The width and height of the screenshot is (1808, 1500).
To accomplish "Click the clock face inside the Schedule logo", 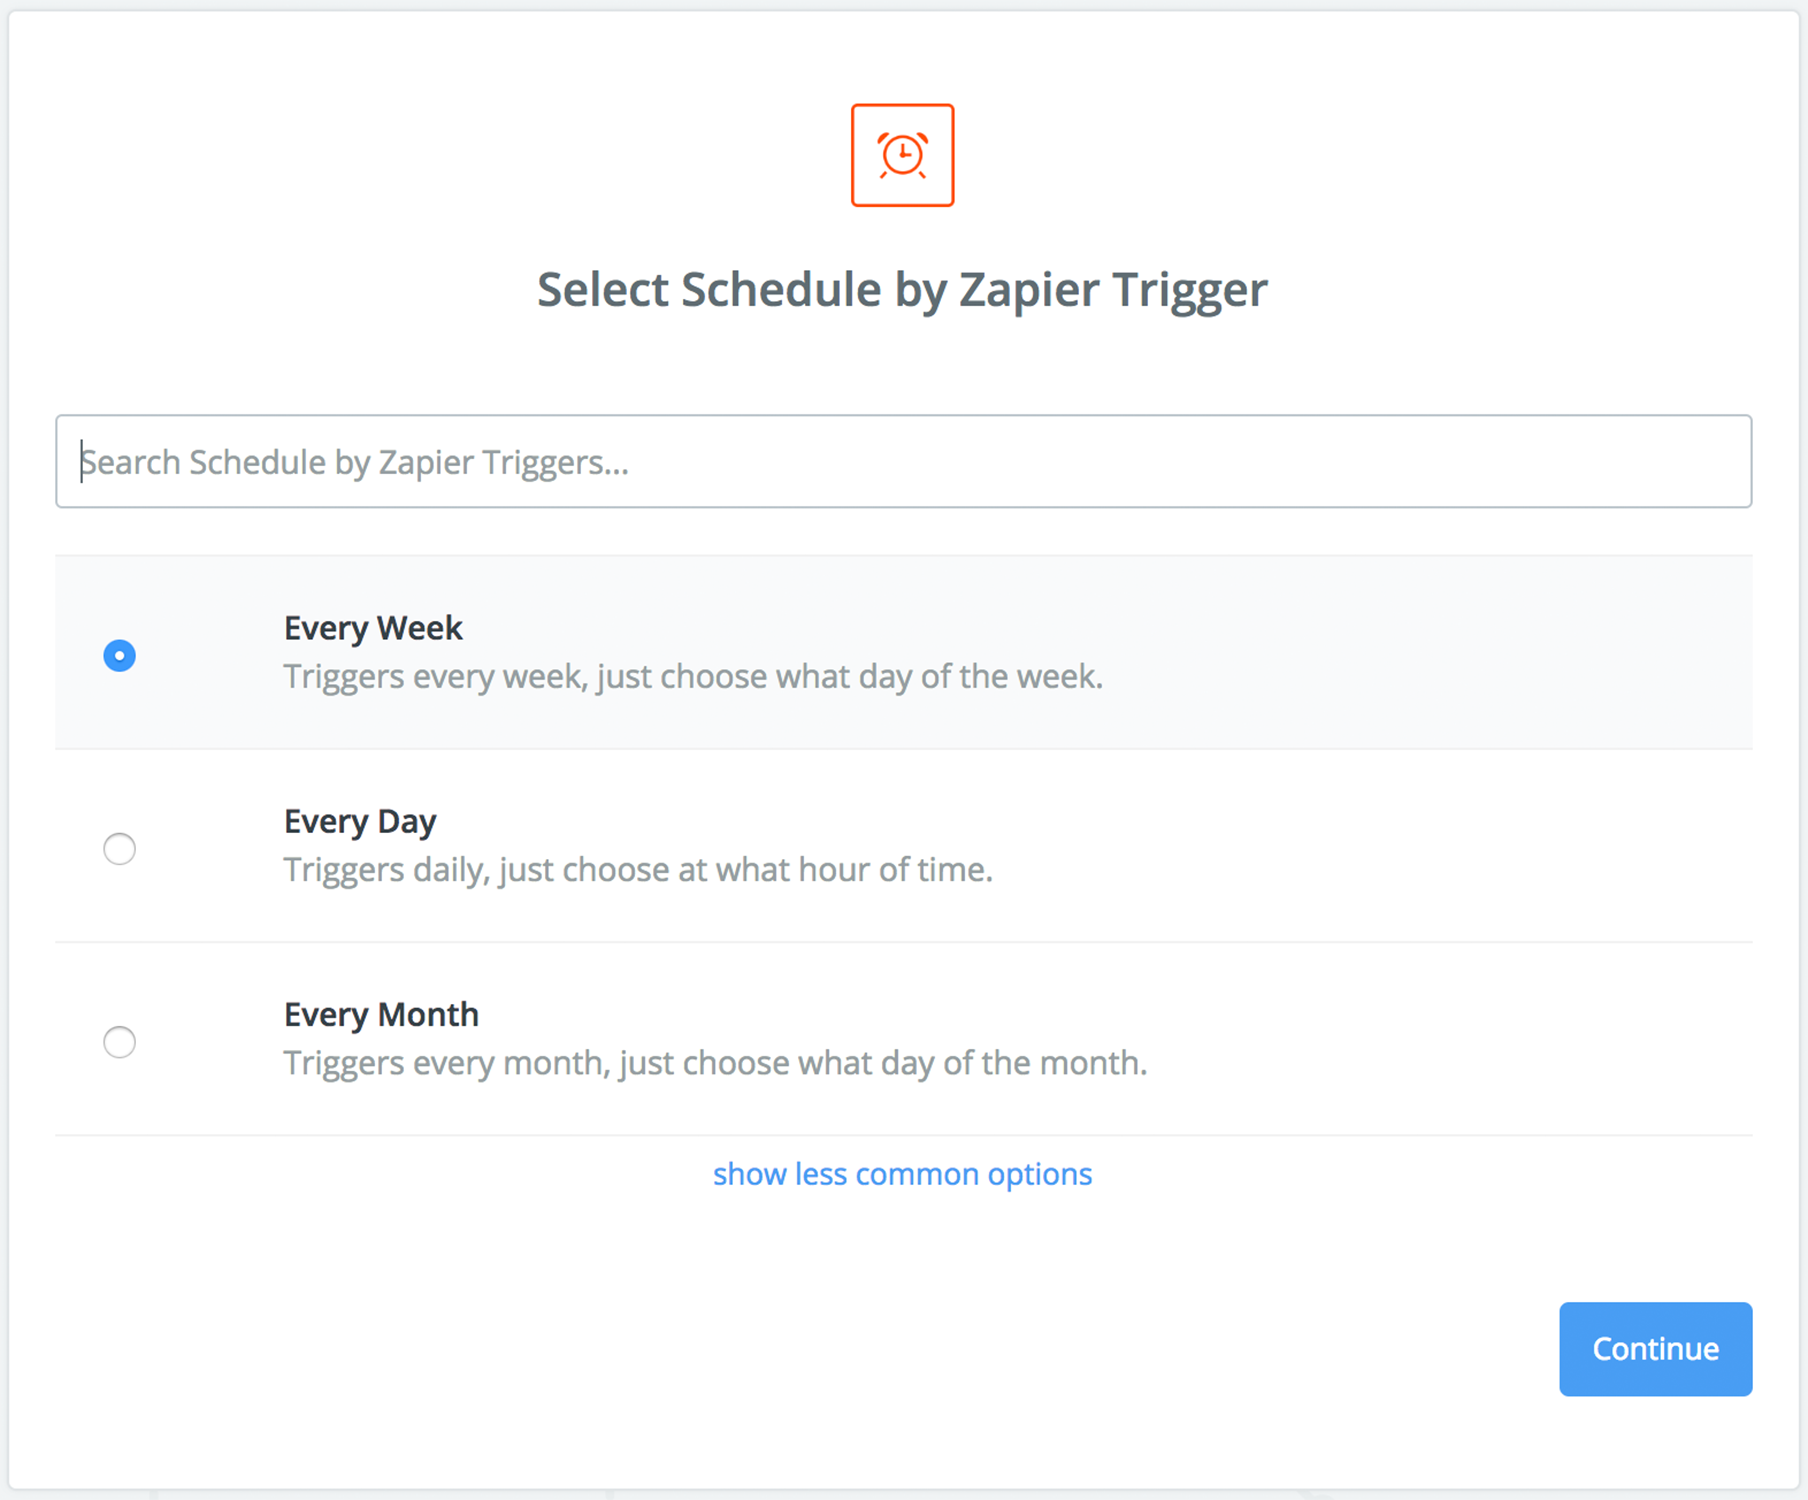I will 903,154.
